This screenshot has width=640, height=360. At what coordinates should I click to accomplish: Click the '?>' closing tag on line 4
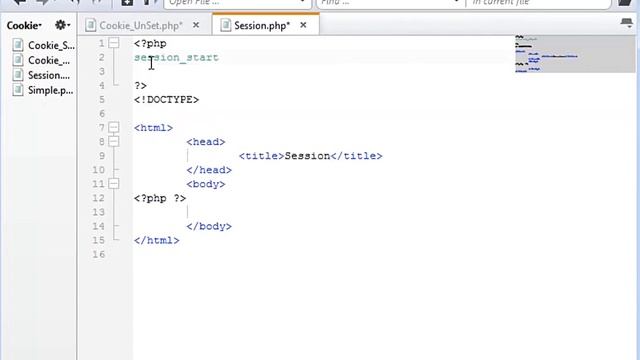pyautogui.click(x=140, y=86)
